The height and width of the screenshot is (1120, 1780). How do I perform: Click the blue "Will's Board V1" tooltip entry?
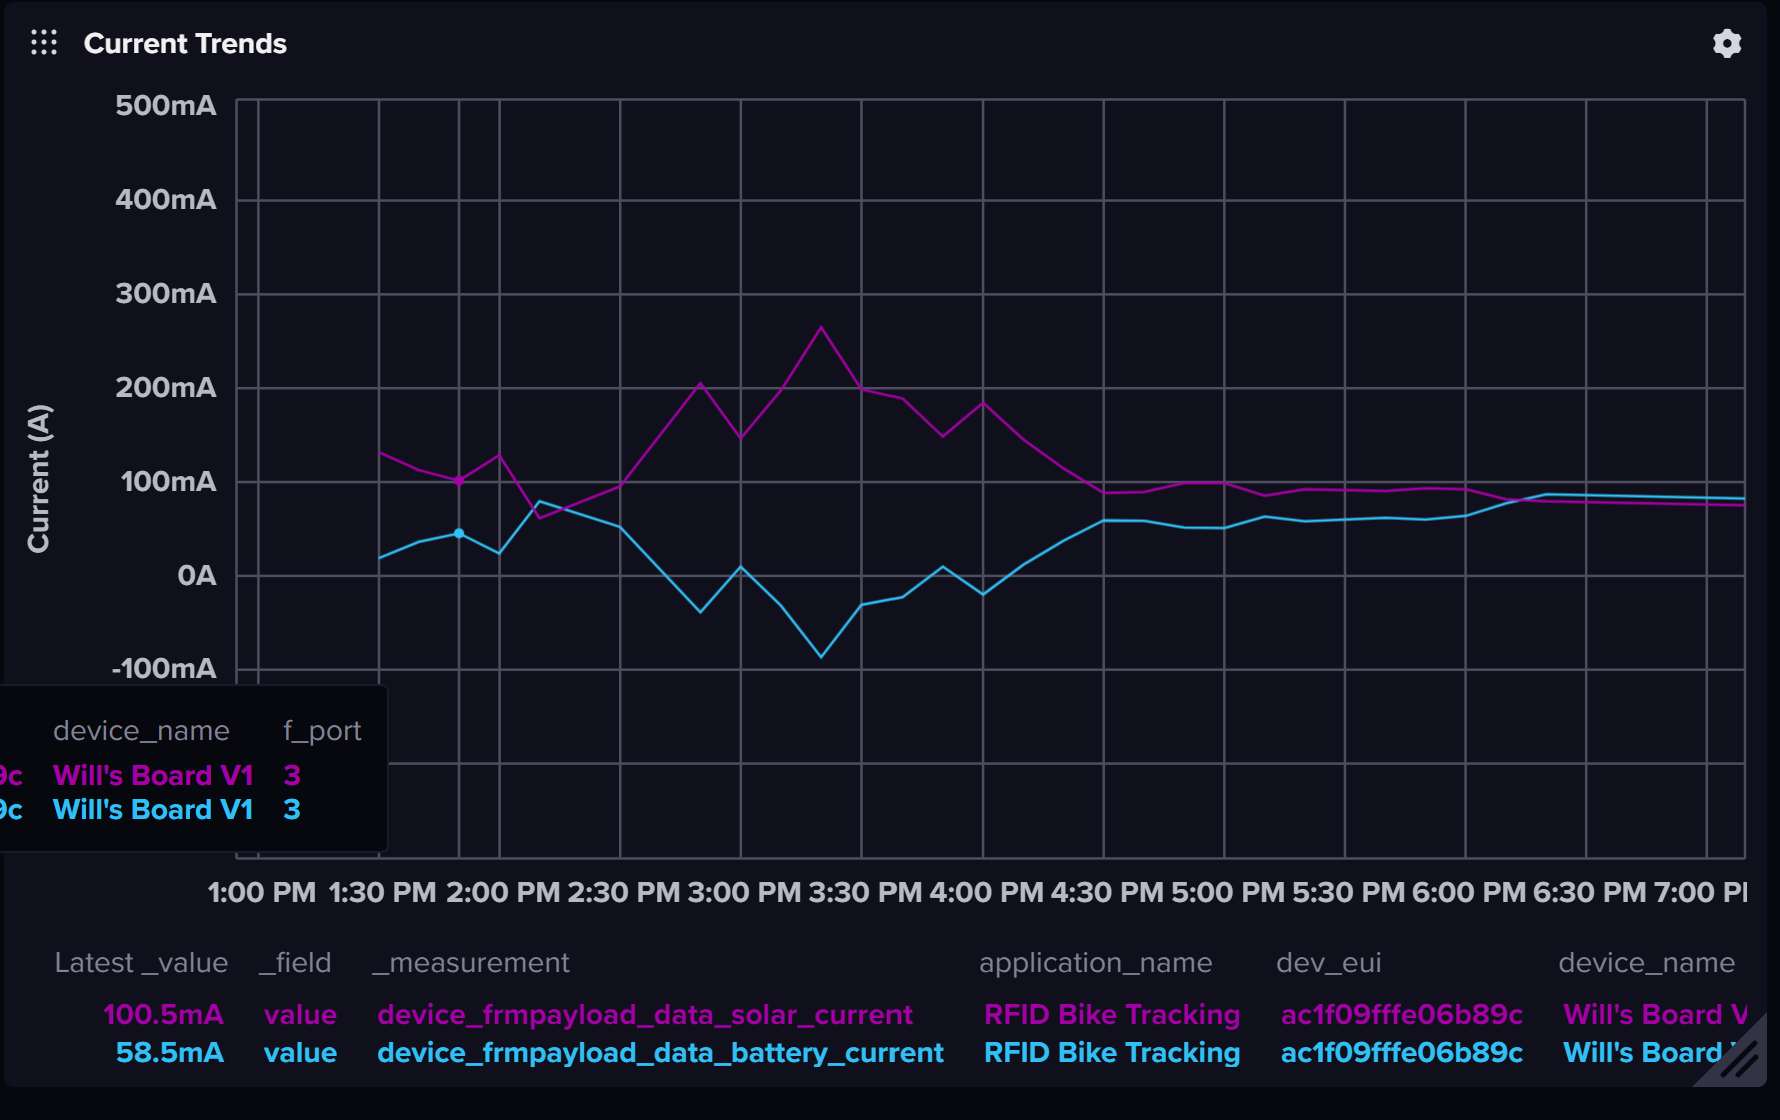click(153, 809)
